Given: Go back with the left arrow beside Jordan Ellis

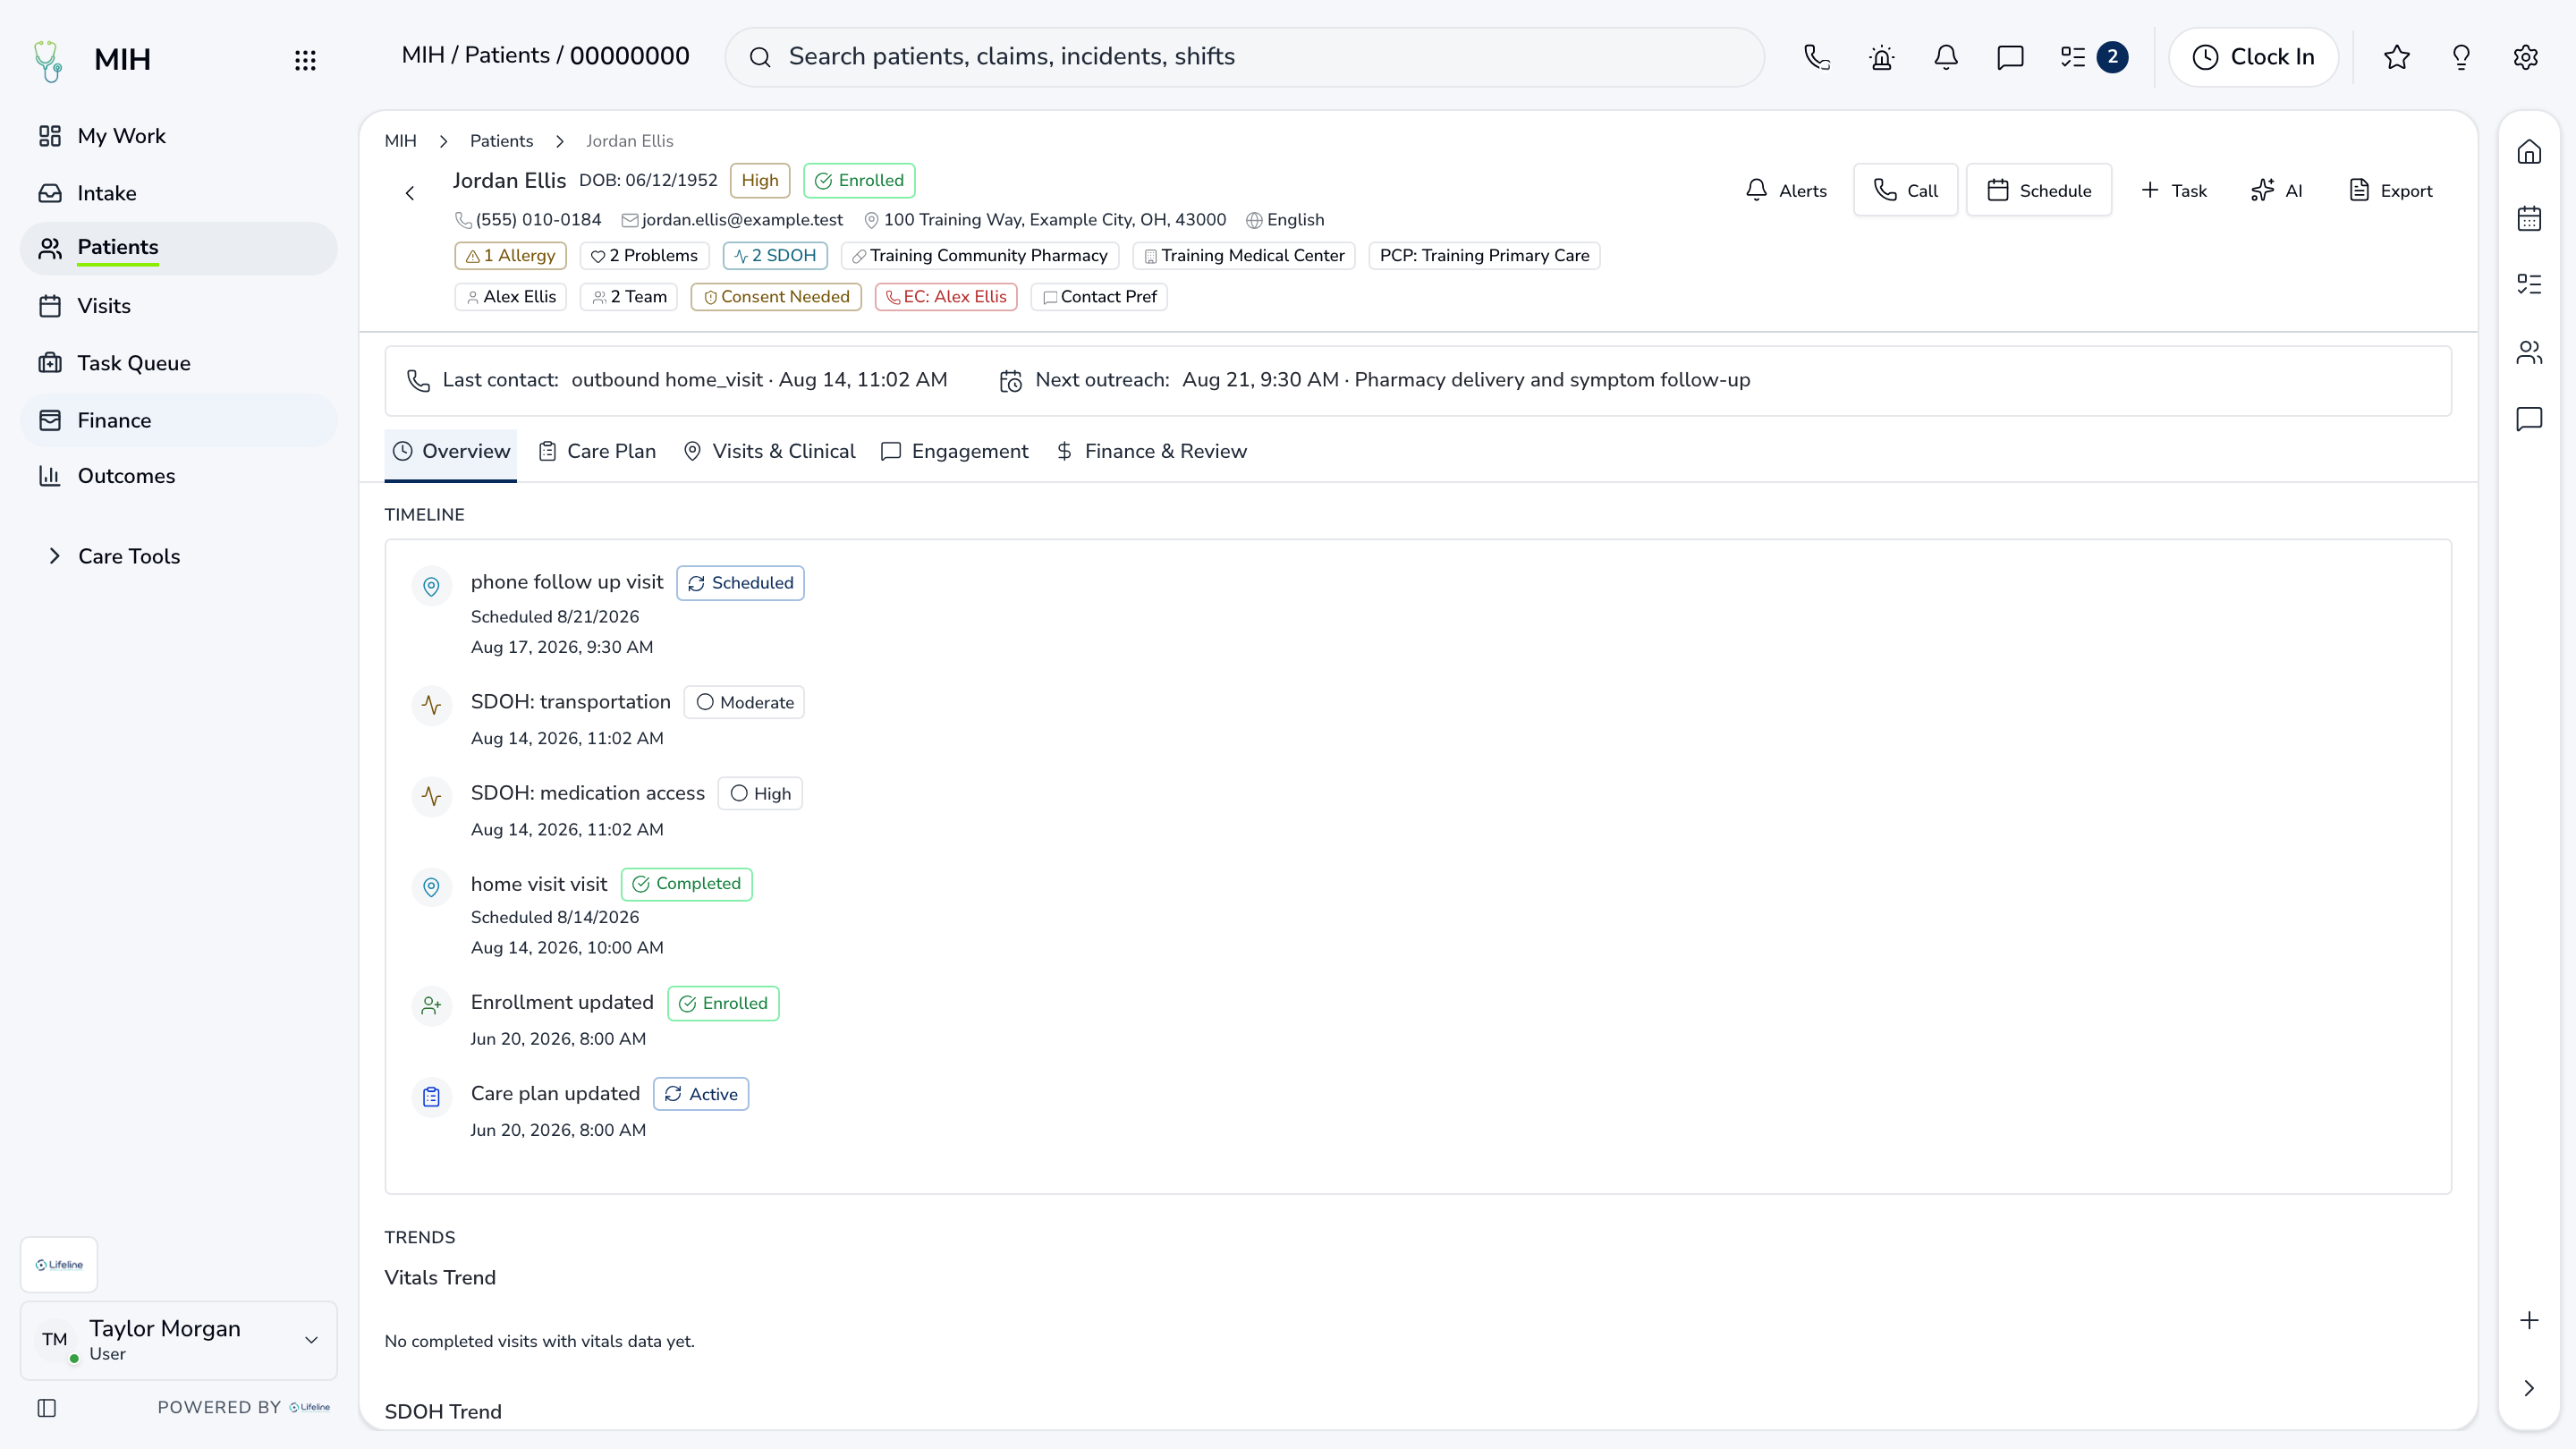Looking at the screenshot, I should 410,193.
